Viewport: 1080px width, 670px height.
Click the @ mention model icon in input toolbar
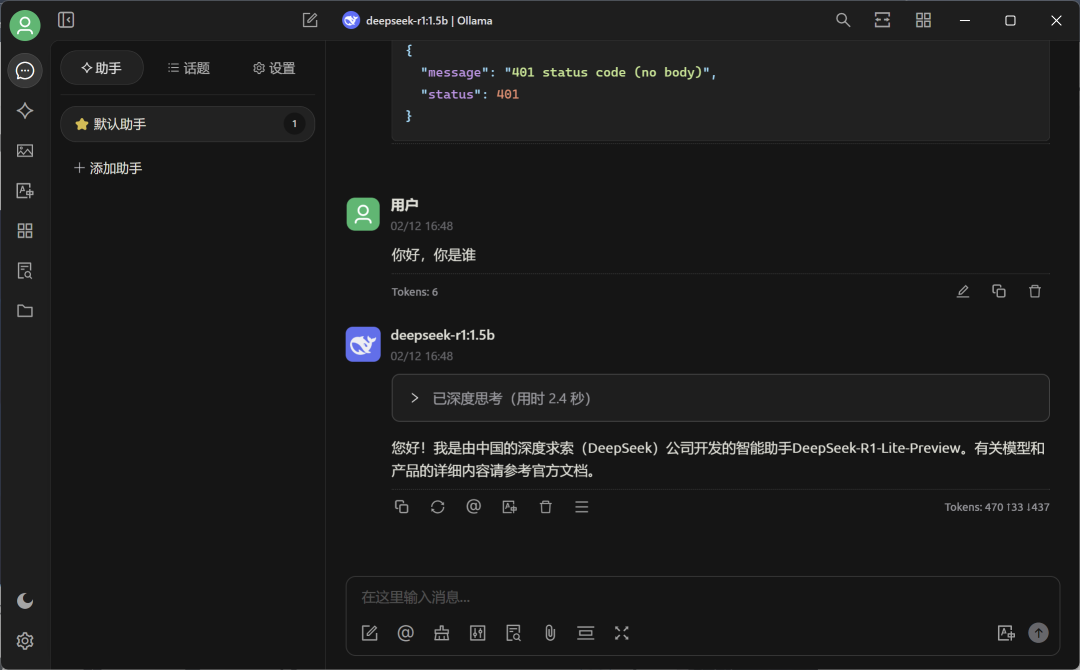coord(406,633)
